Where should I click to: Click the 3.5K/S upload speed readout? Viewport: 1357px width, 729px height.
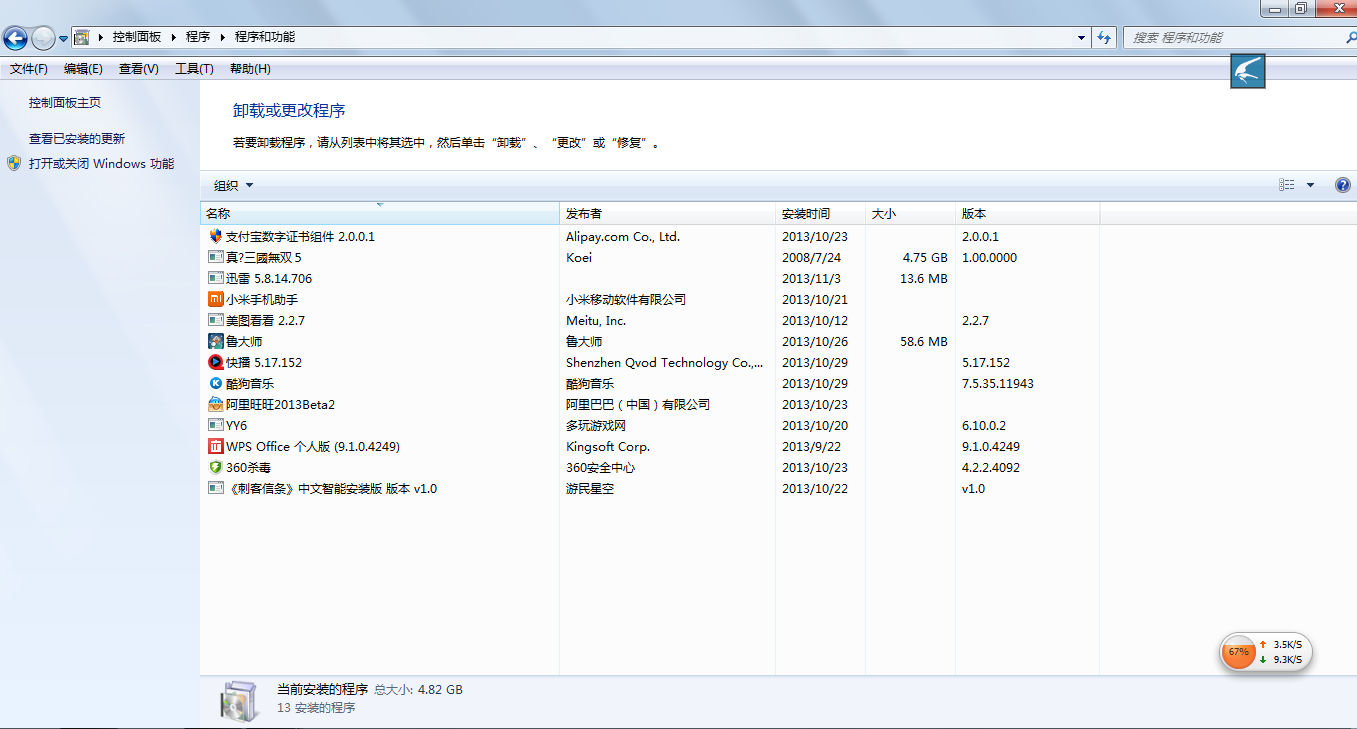pos(1288,645)
